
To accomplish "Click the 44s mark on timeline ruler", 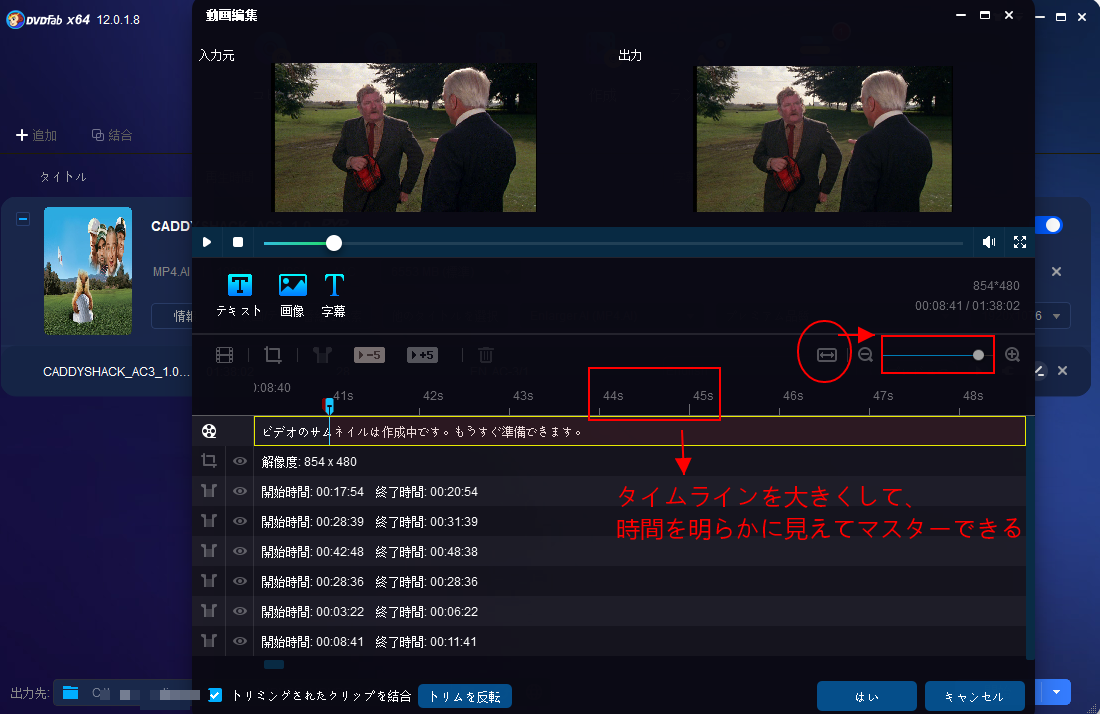I will [613, 396].
